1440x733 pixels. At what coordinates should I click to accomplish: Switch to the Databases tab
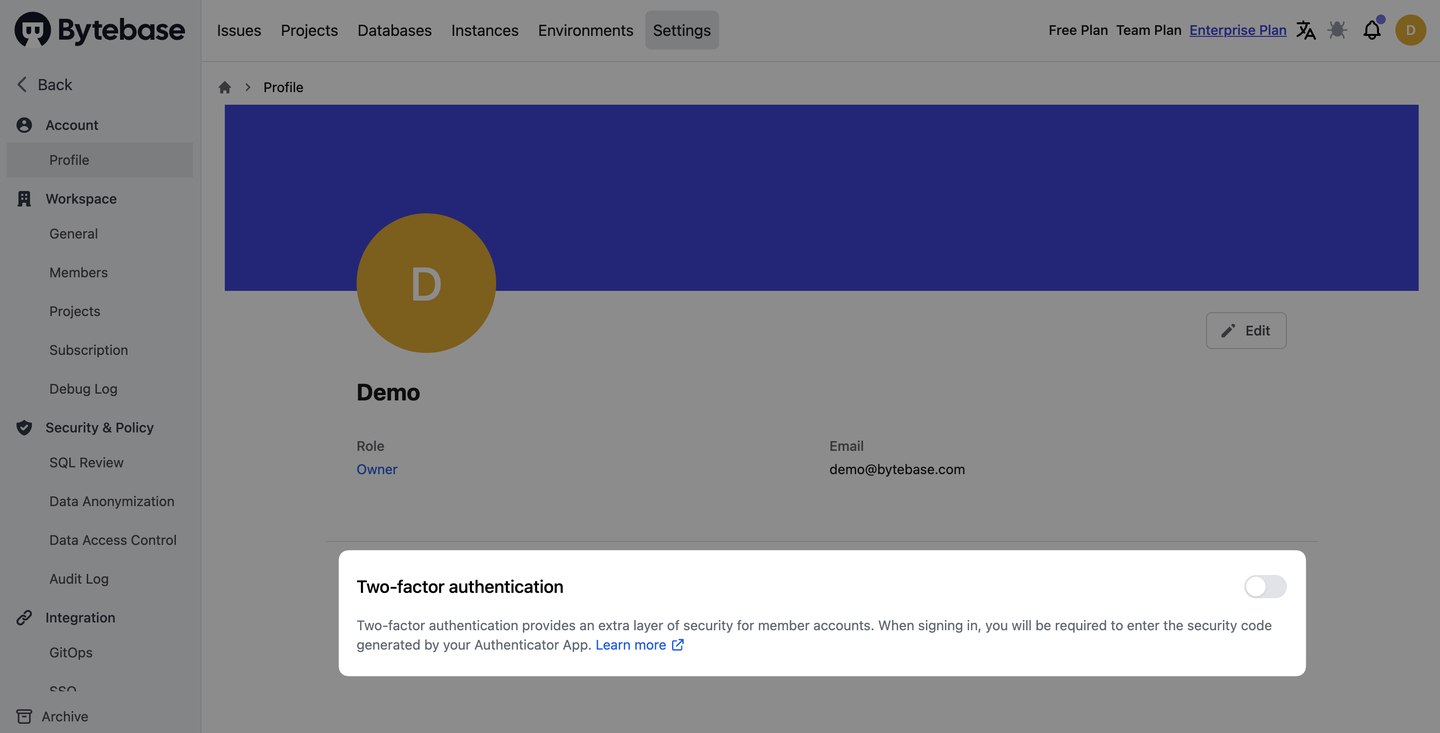(x=394, y=30)
